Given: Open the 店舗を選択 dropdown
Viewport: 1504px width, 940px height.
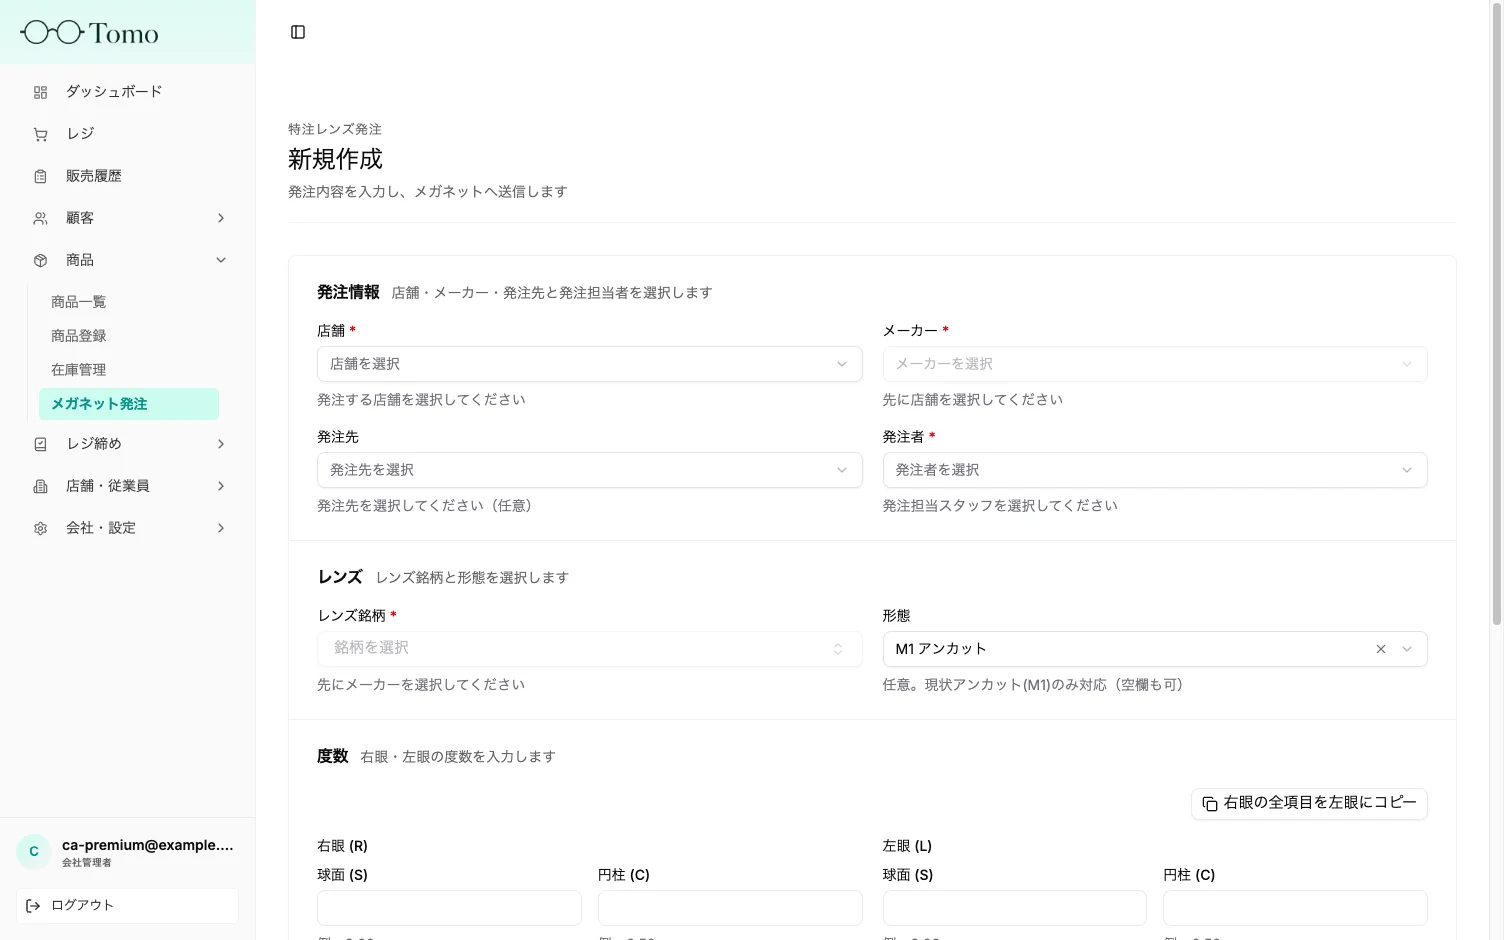Looking at the screenshot, I should [590, 364].
